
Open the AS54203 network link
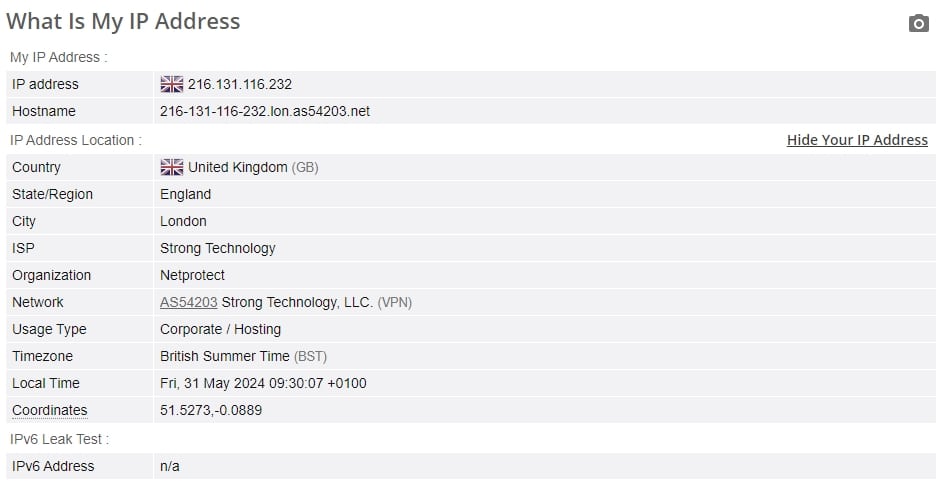coord(188,302)
